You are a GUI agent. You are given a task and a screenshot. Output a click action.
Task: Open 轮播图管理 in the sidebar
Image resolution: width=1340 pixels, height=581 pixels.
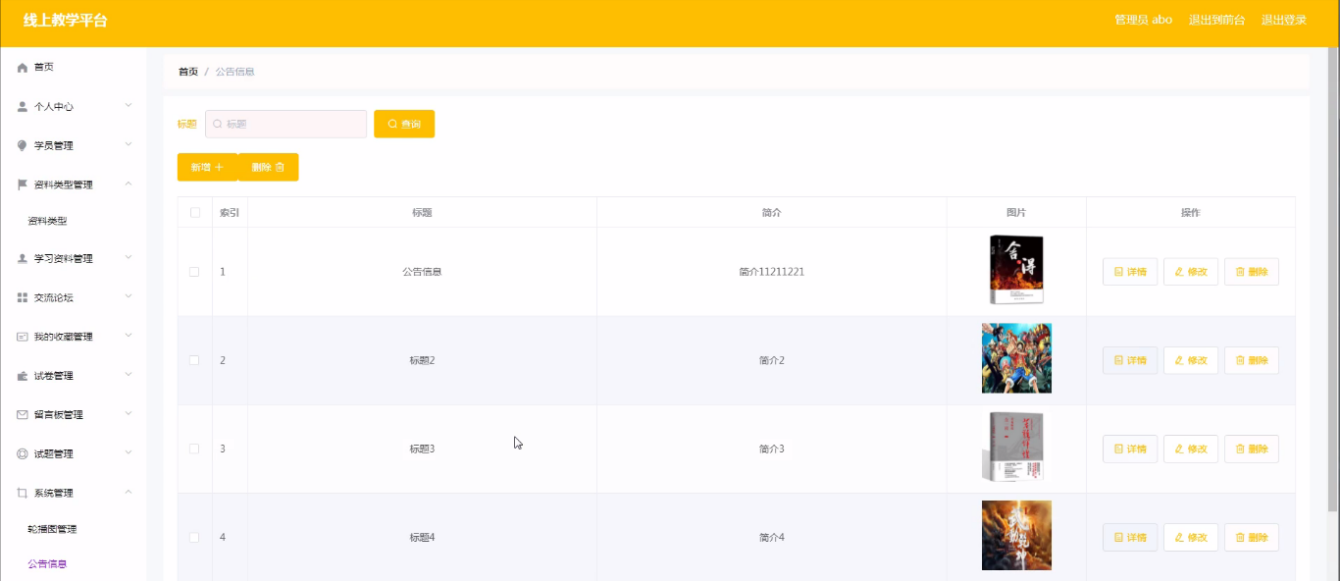[52, 529]
